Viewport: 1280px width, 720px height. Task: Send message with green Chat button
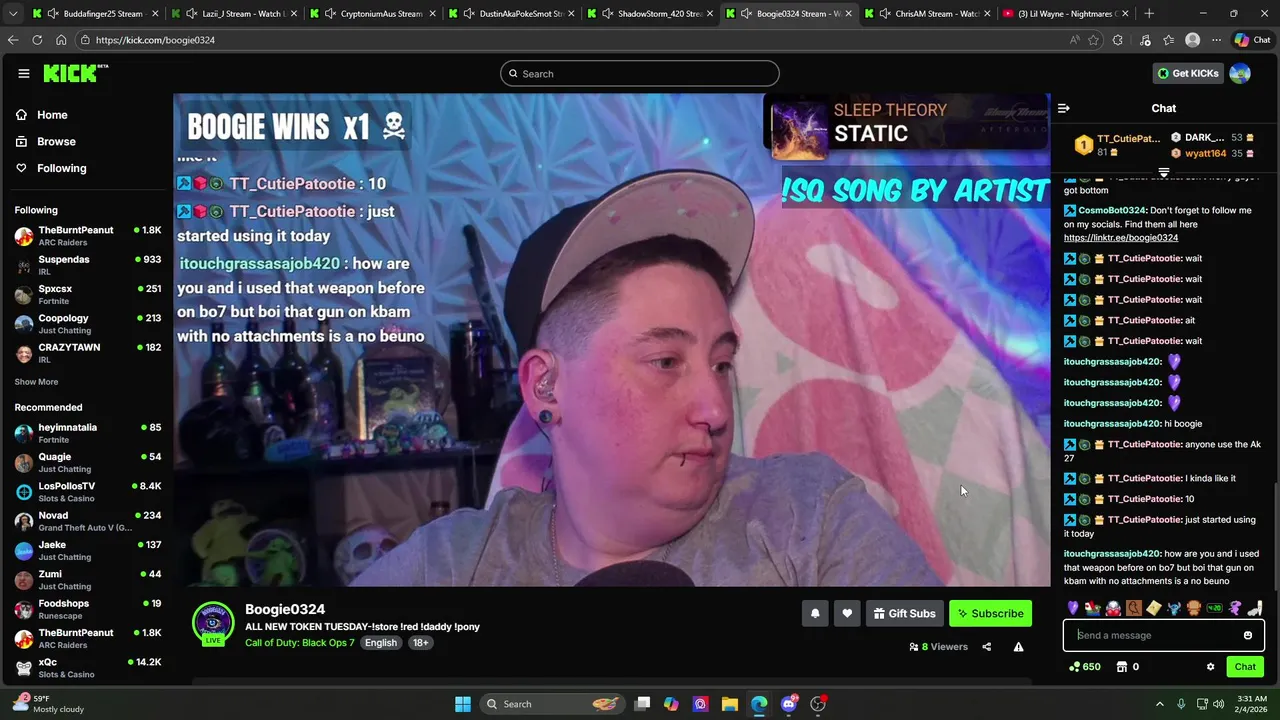(x=1245, y=667)
